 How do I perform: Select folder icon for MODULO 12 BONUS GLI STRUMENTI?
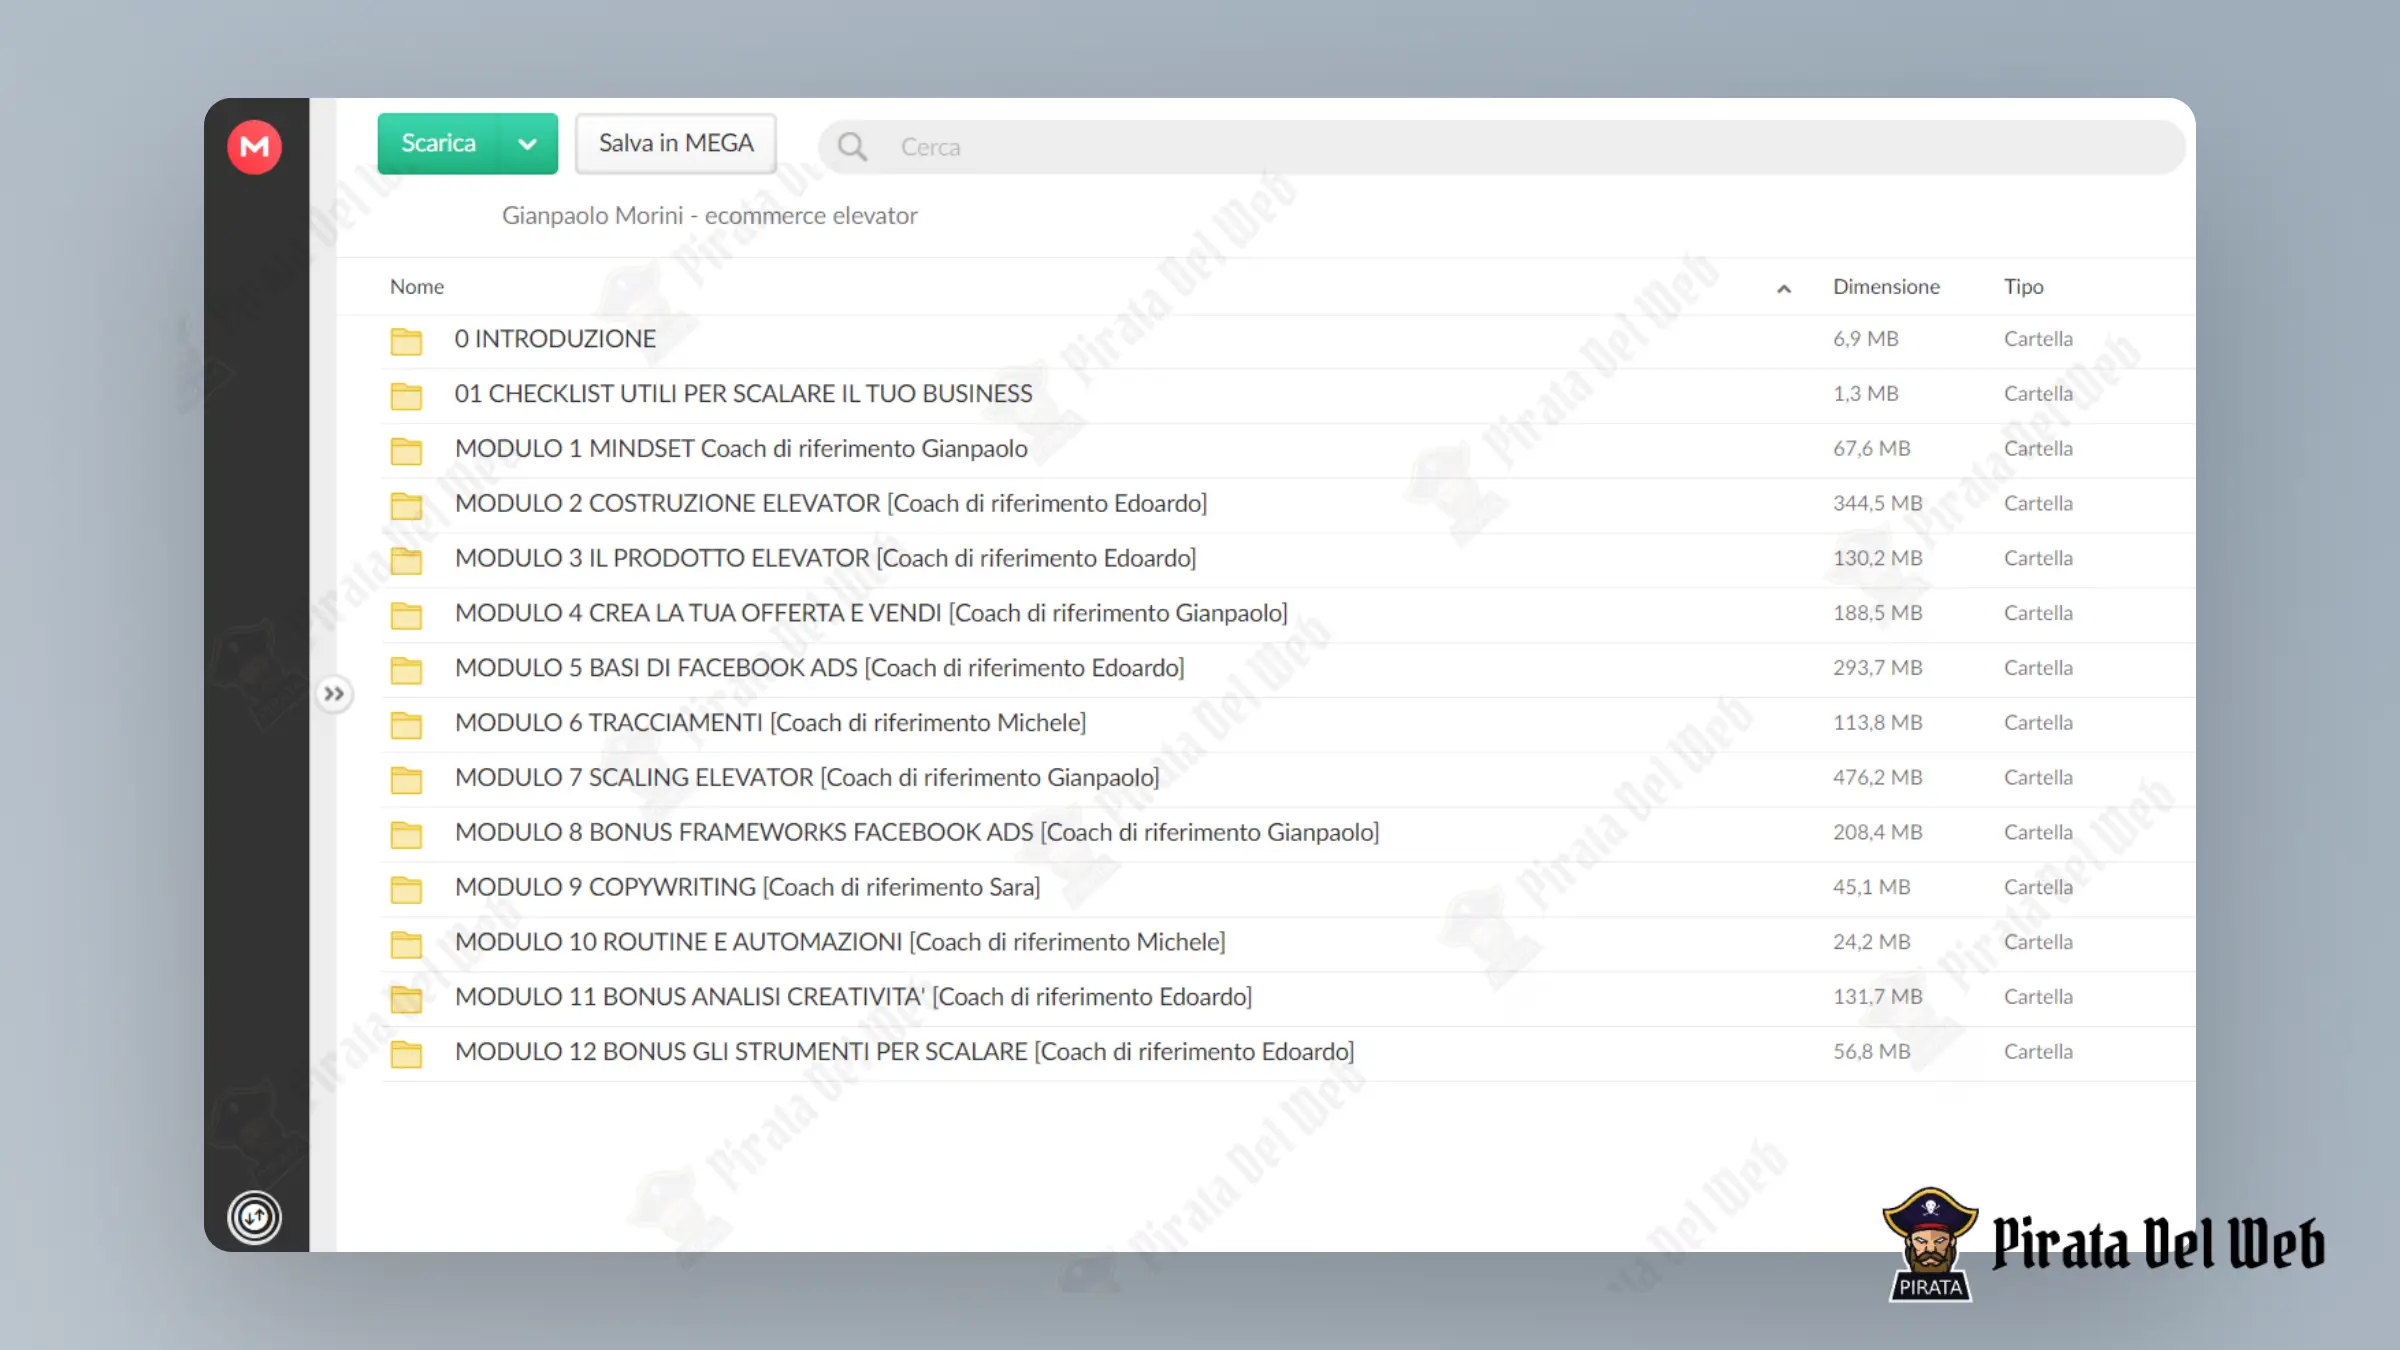point(406,1053)
